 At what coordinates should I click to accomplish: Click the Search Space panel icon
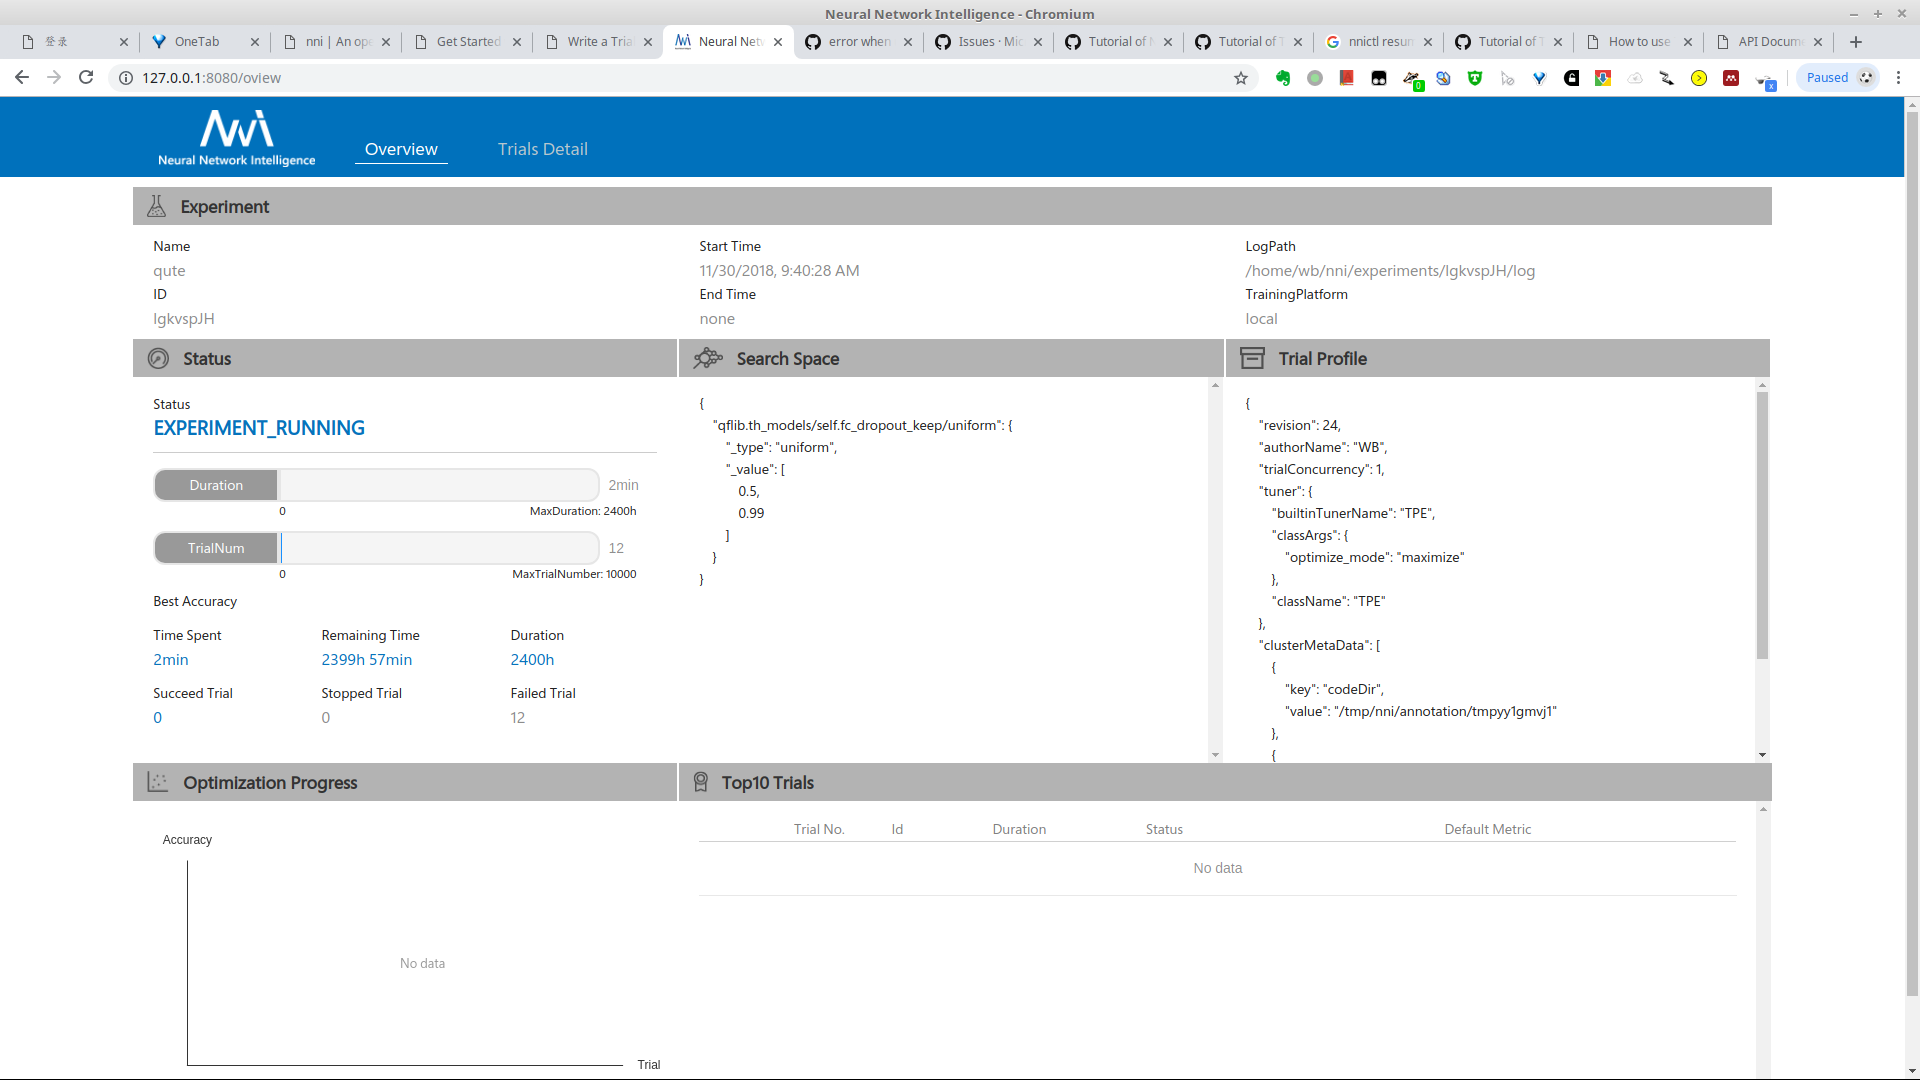click(709, 358)
